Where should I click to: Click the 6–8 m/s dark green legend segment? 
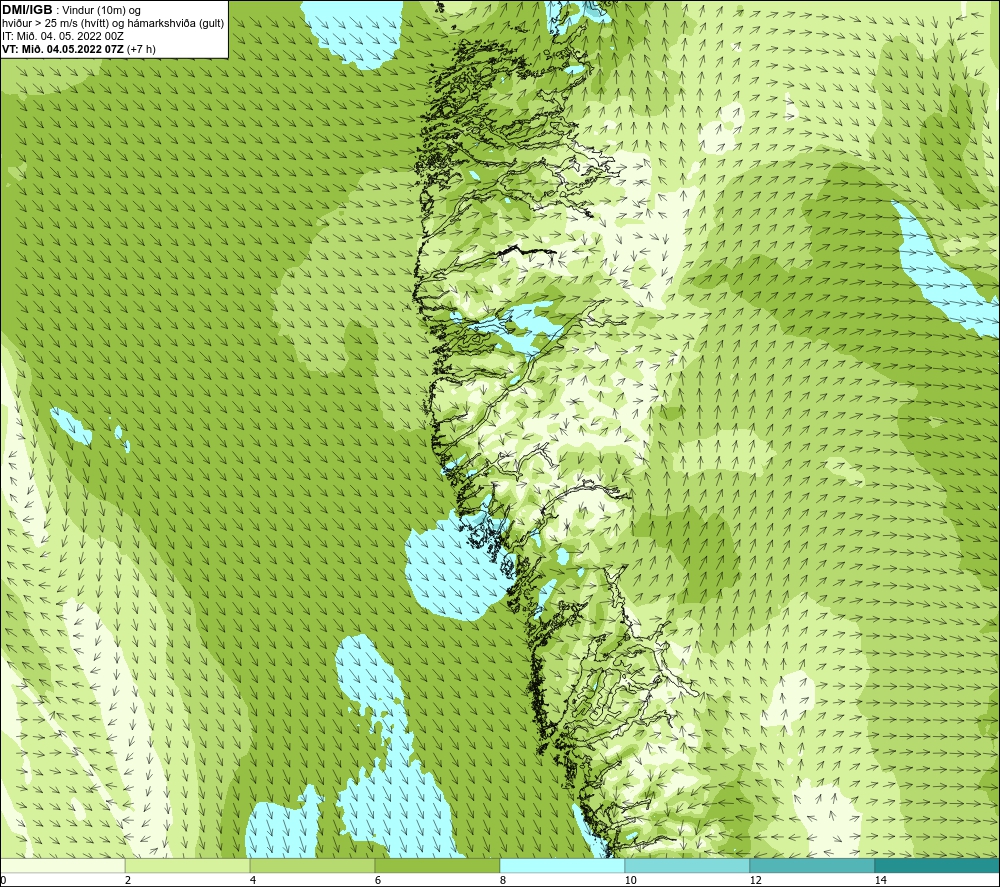point(438,865)
